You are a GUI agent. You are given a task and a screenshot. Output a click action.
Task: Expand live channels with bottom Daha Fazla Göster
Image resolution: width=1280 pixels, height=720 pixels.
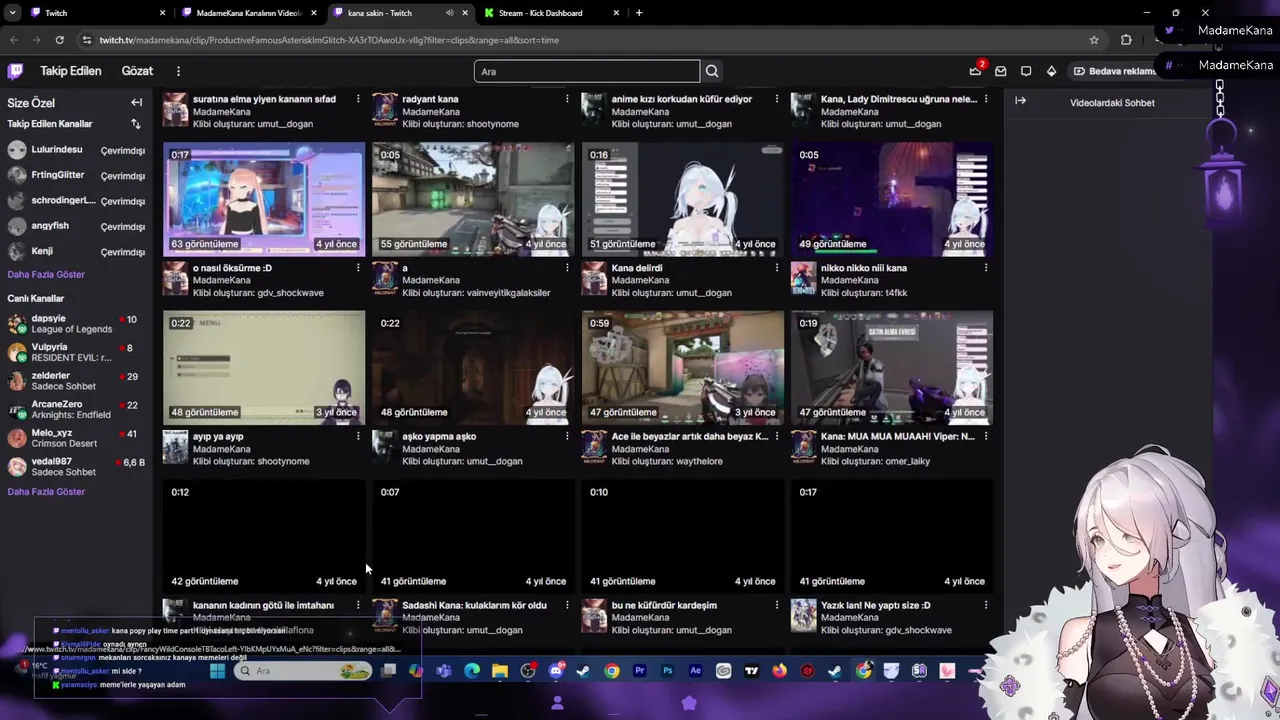tap(46, 491)
